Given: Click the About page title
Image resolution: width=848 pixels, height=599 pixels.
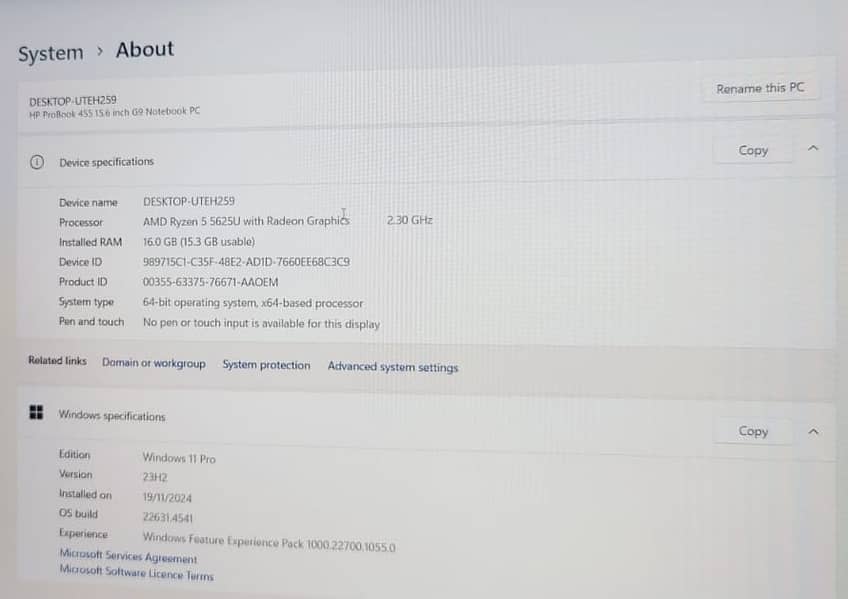Looking at the screenshot, I should (x=144, y=49).
